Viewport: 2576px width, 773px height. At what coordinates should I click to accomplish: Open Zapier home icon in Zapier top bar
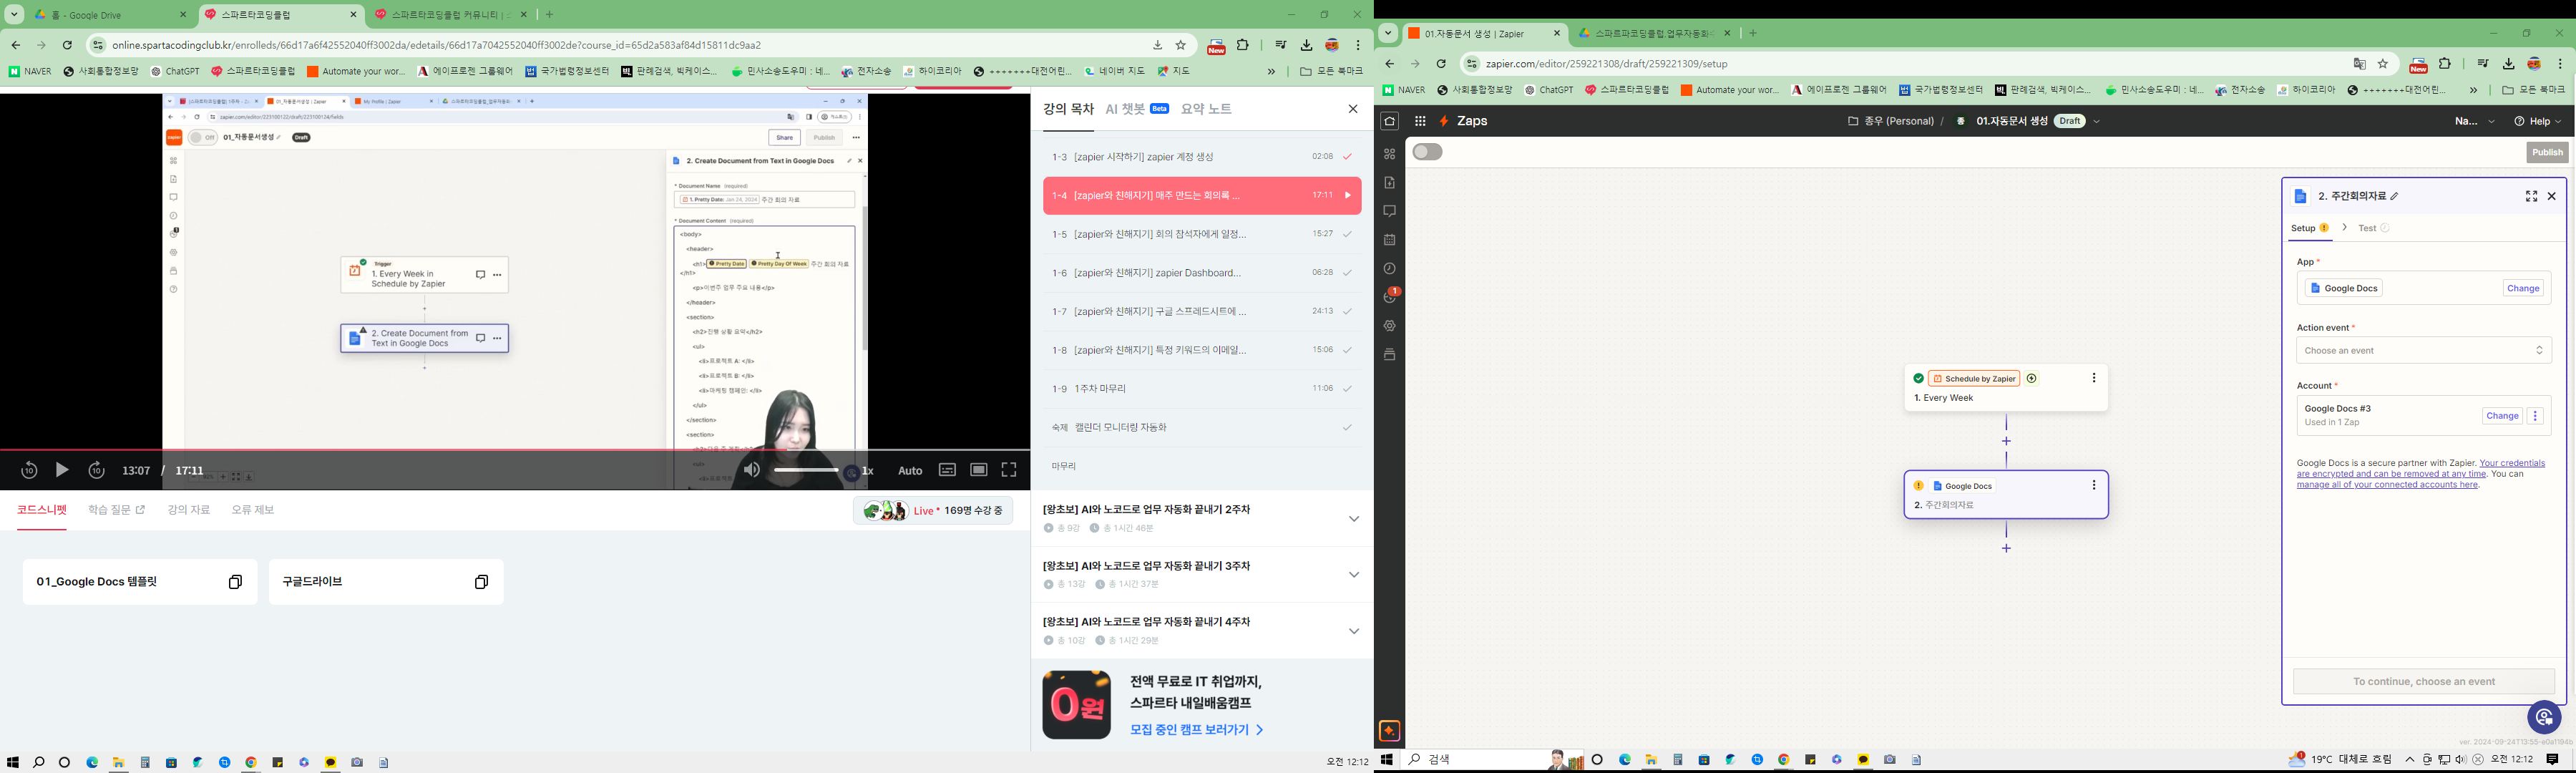pyautogui.click(x=1390, y=121)
